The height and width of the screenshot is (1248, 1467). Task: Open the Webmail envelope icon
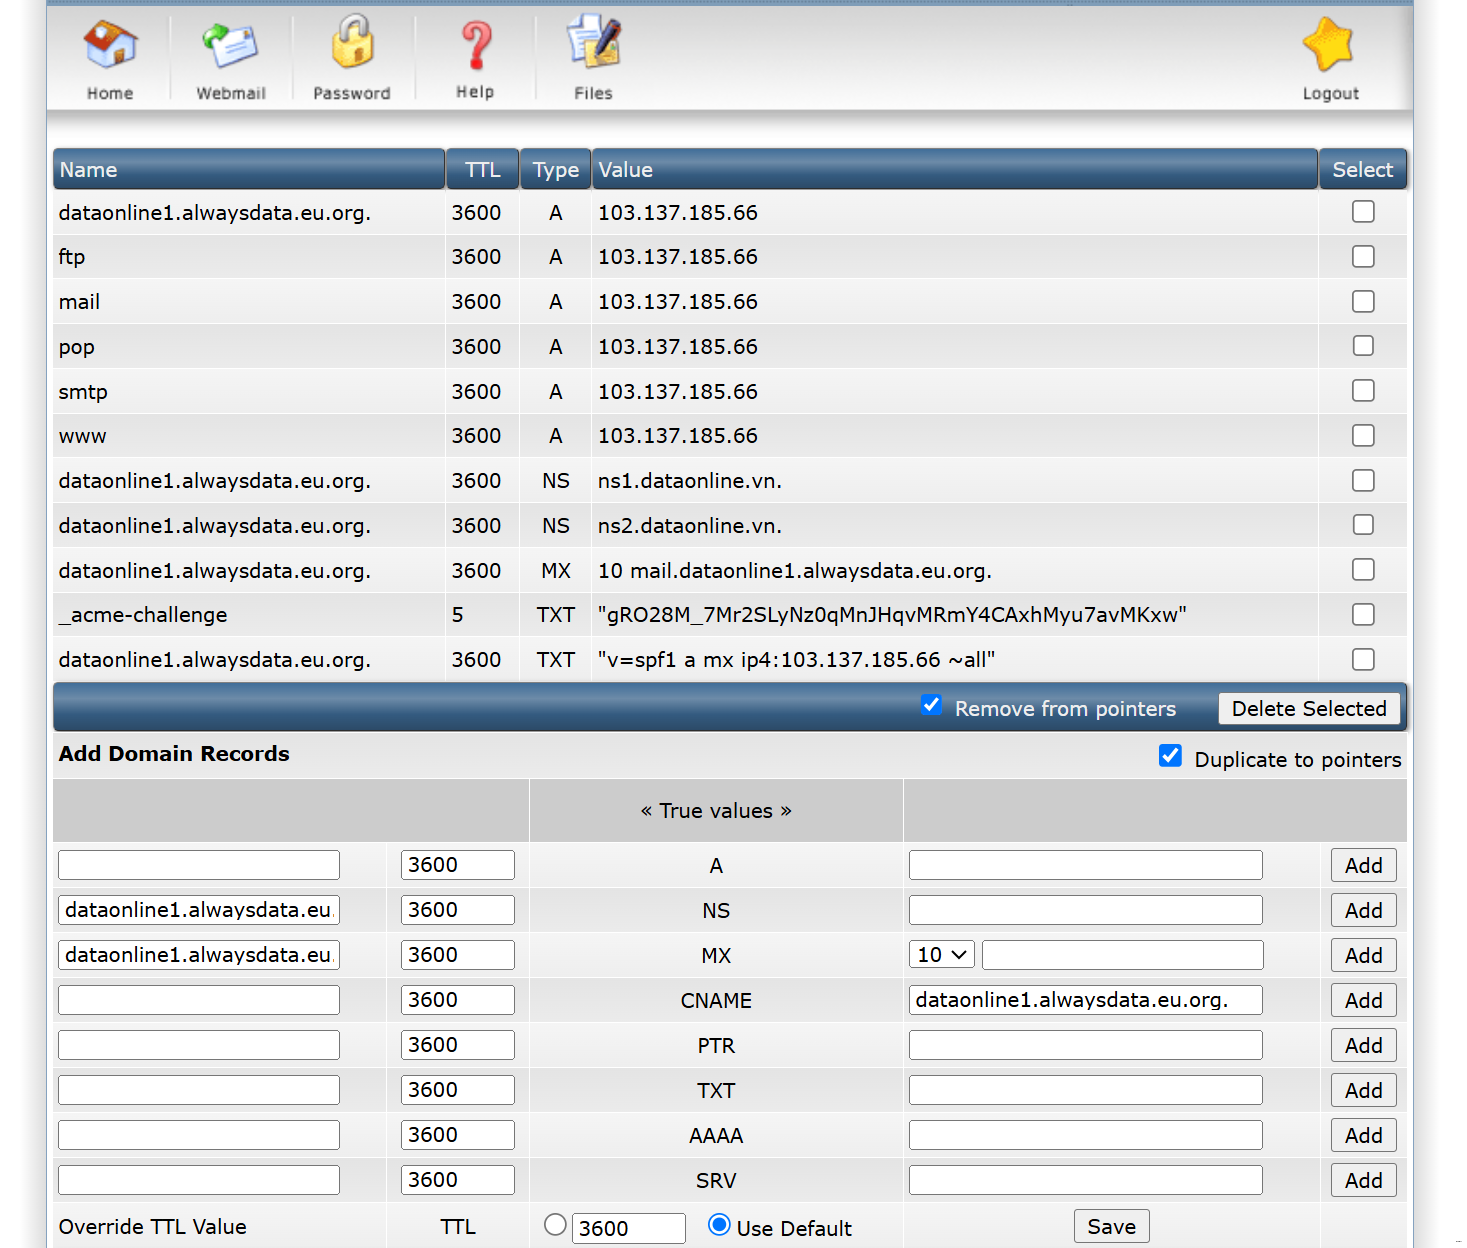(230, 46)
